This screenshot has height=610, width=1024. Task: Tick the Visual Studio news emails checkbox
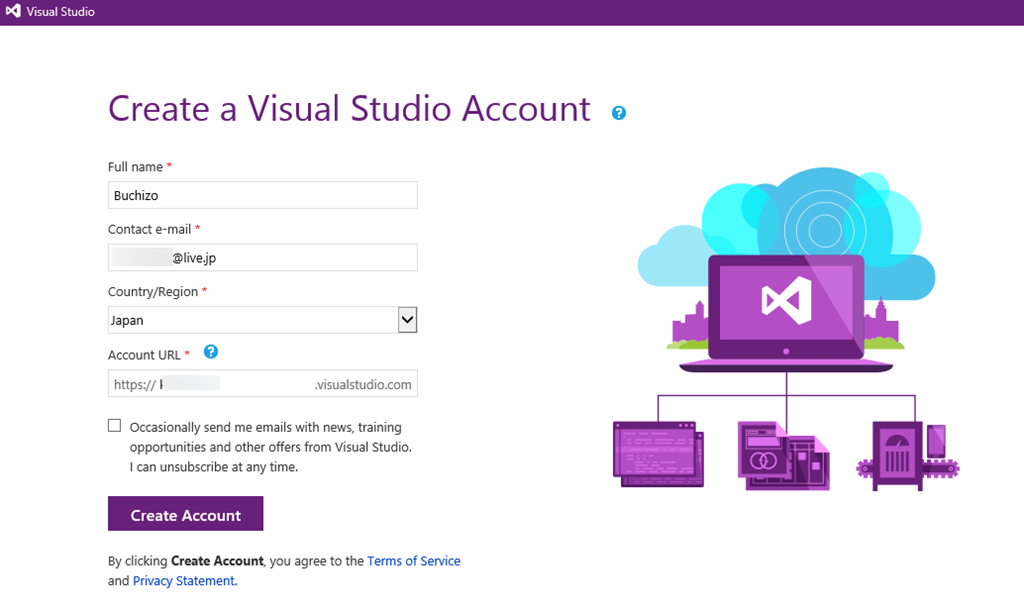(114, 426)
